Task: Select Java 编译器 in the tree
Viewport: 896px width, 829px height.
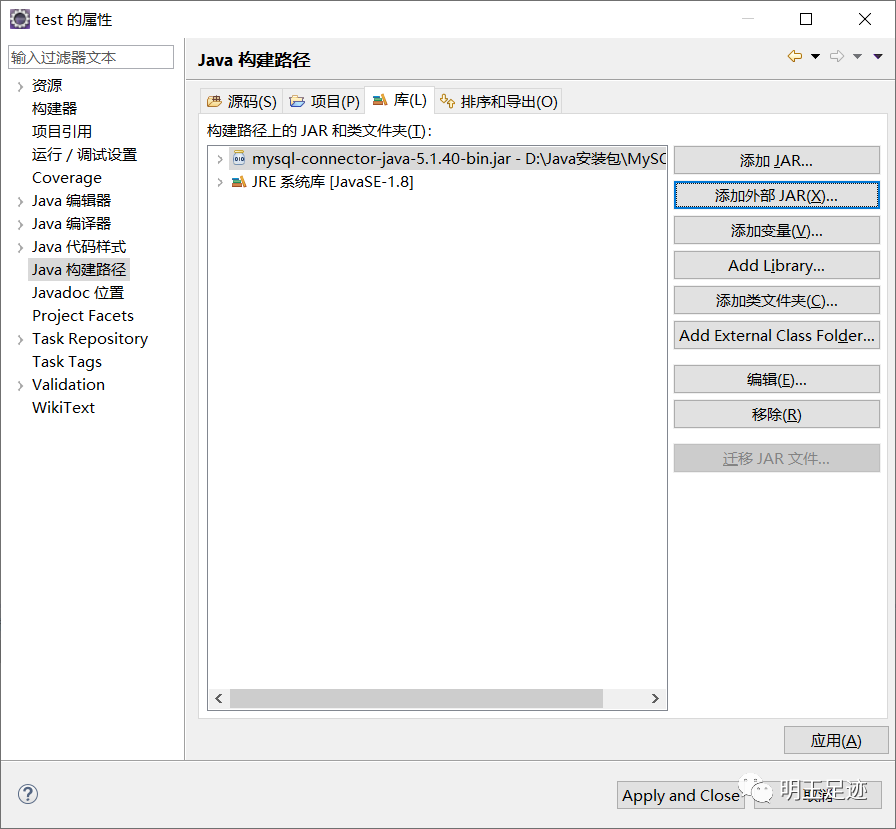Action: point(71,224)
